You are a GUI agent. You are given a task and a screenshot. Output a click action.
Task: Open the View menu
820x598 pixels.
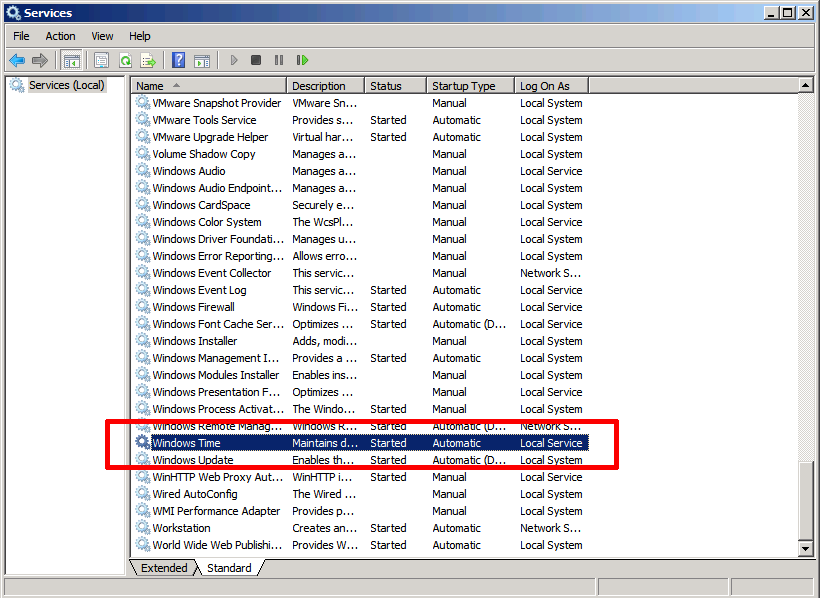tap(101, 35)
